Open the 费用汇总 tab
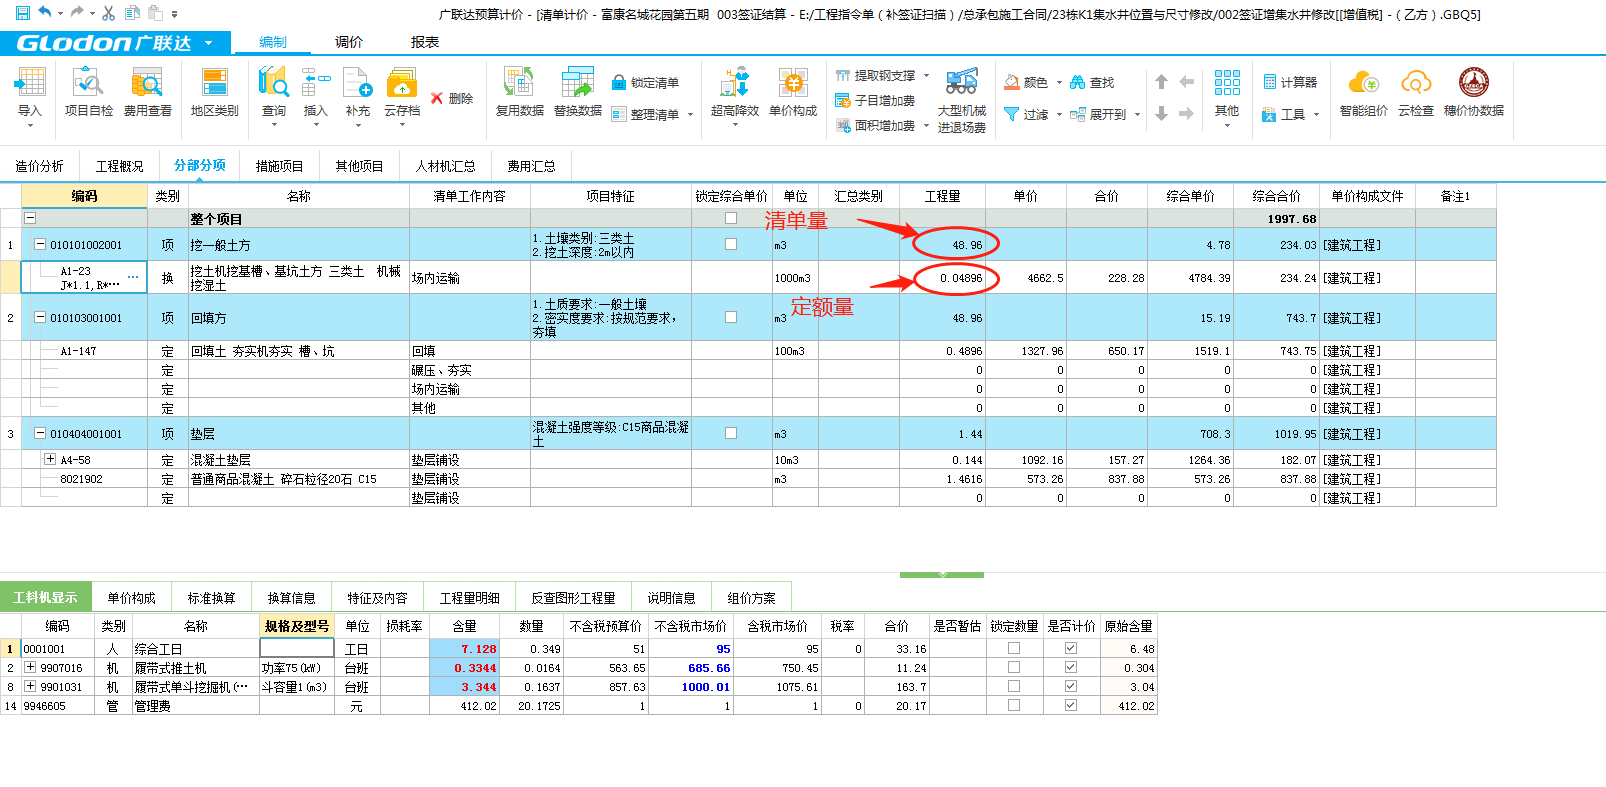Image resolution: width=1606 pixels, height=787 pixels. pos(531,166)
